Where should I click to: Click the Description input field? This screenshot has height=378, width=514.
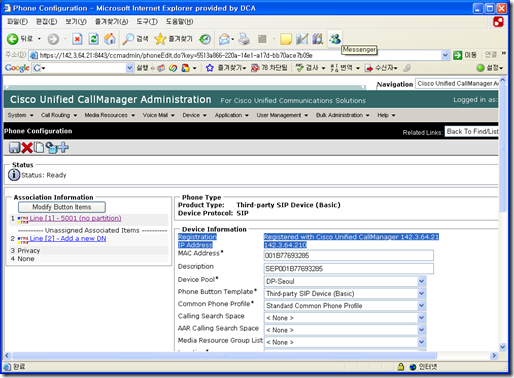click(x=348, y=269)
